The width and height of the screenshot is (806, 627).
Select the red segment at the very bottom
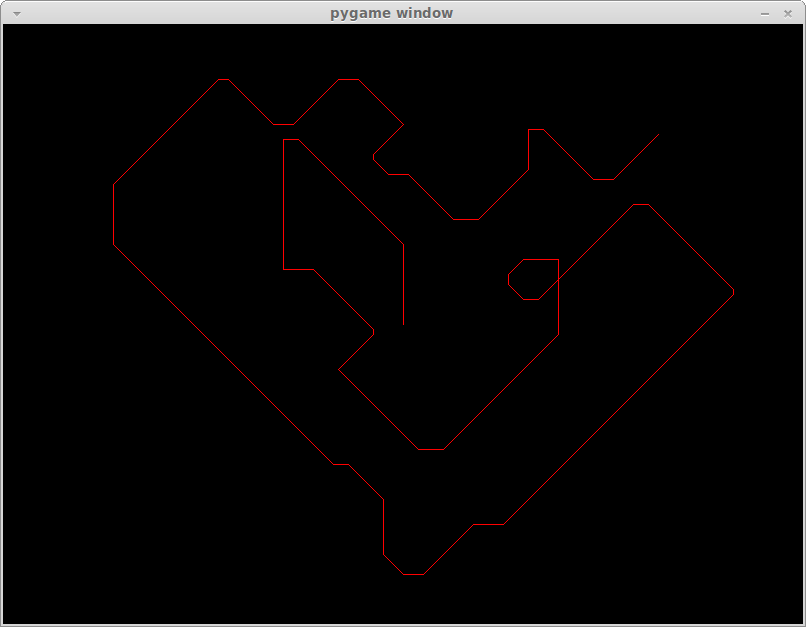[x=413, y=574]
